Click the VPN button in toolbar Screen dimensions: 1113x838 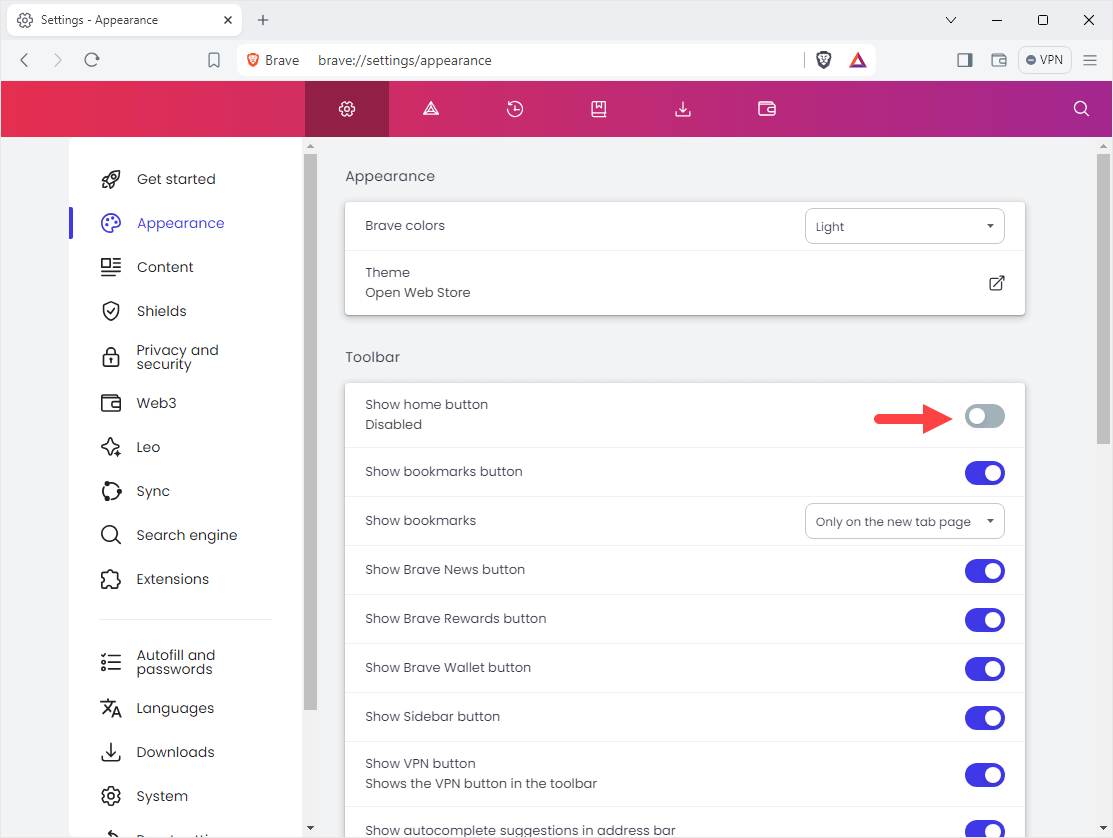coord(1044,60)
